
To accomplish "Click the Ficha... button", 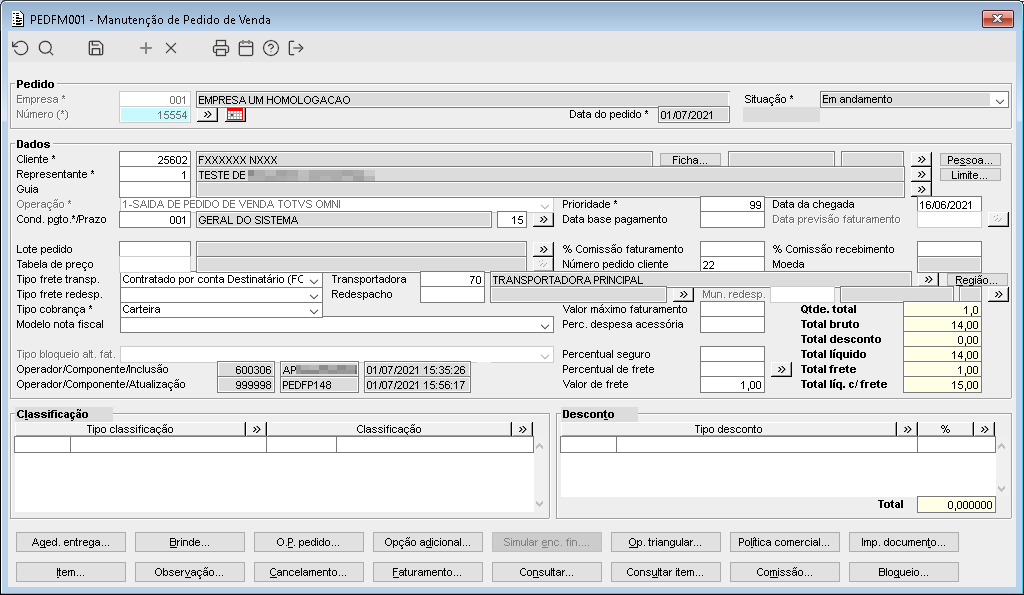I will click(x=690, y=159).
